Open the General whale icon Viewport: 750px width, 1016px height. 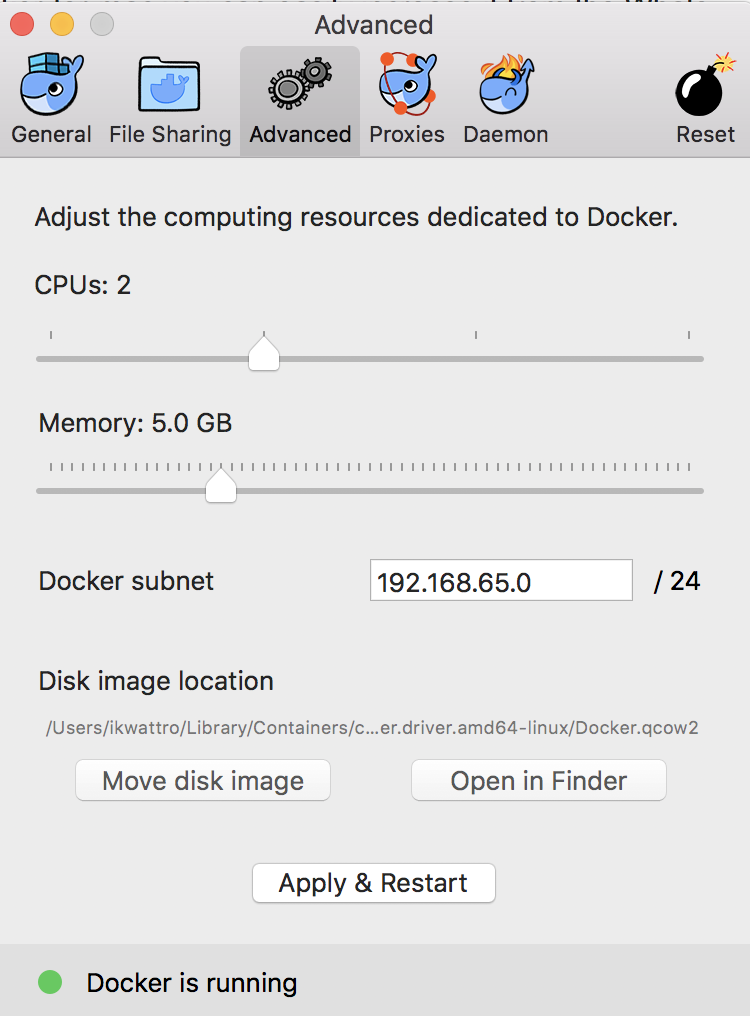coord(51,85)
